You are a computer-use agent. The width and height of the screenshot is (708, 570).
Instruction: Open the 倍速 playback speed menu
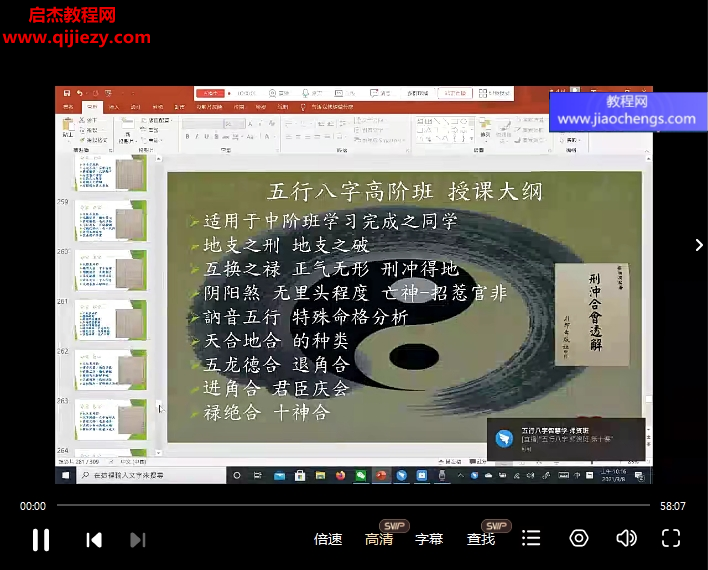pos(328,539)
